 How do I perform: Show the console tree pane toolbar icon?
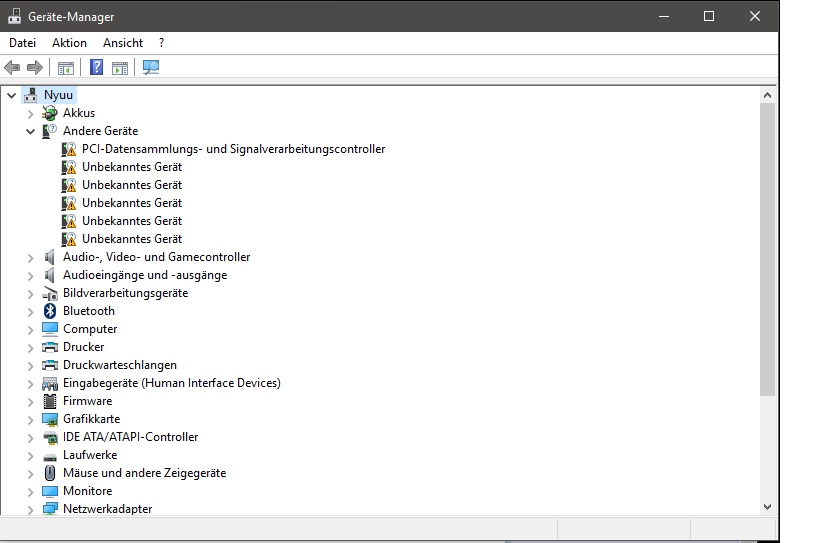[66, 68]
